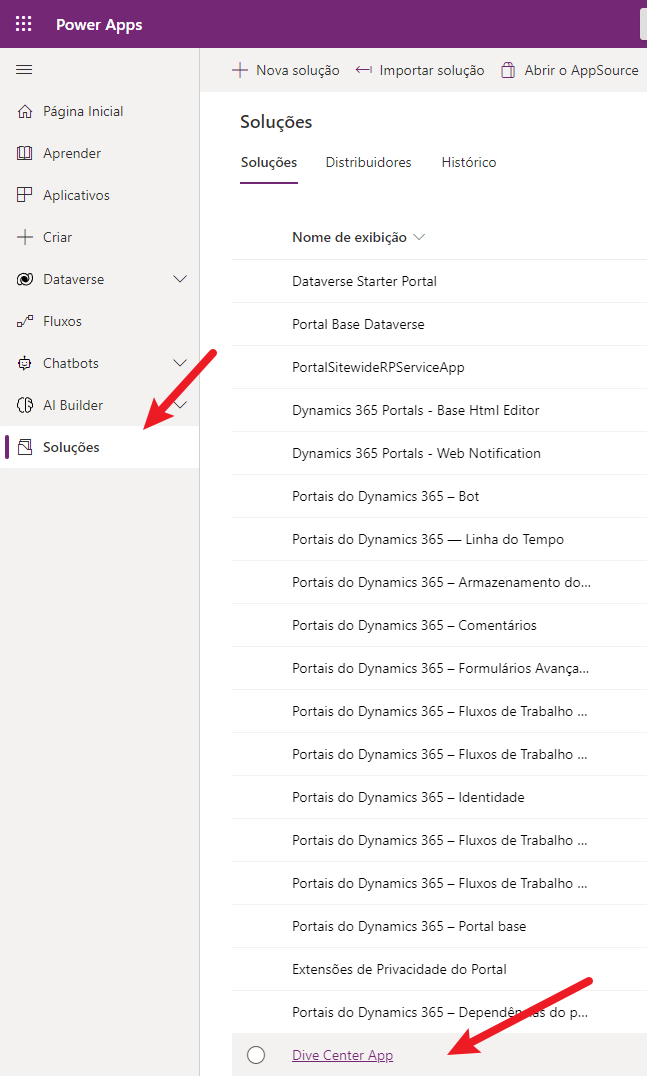
Task: Select Portal Base Dataverse row
Action: click(x=439, y=324)
